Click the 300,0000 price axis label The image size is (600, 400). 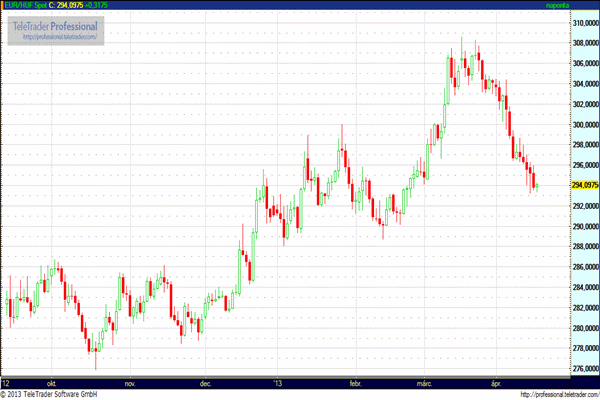pos(584,124)
